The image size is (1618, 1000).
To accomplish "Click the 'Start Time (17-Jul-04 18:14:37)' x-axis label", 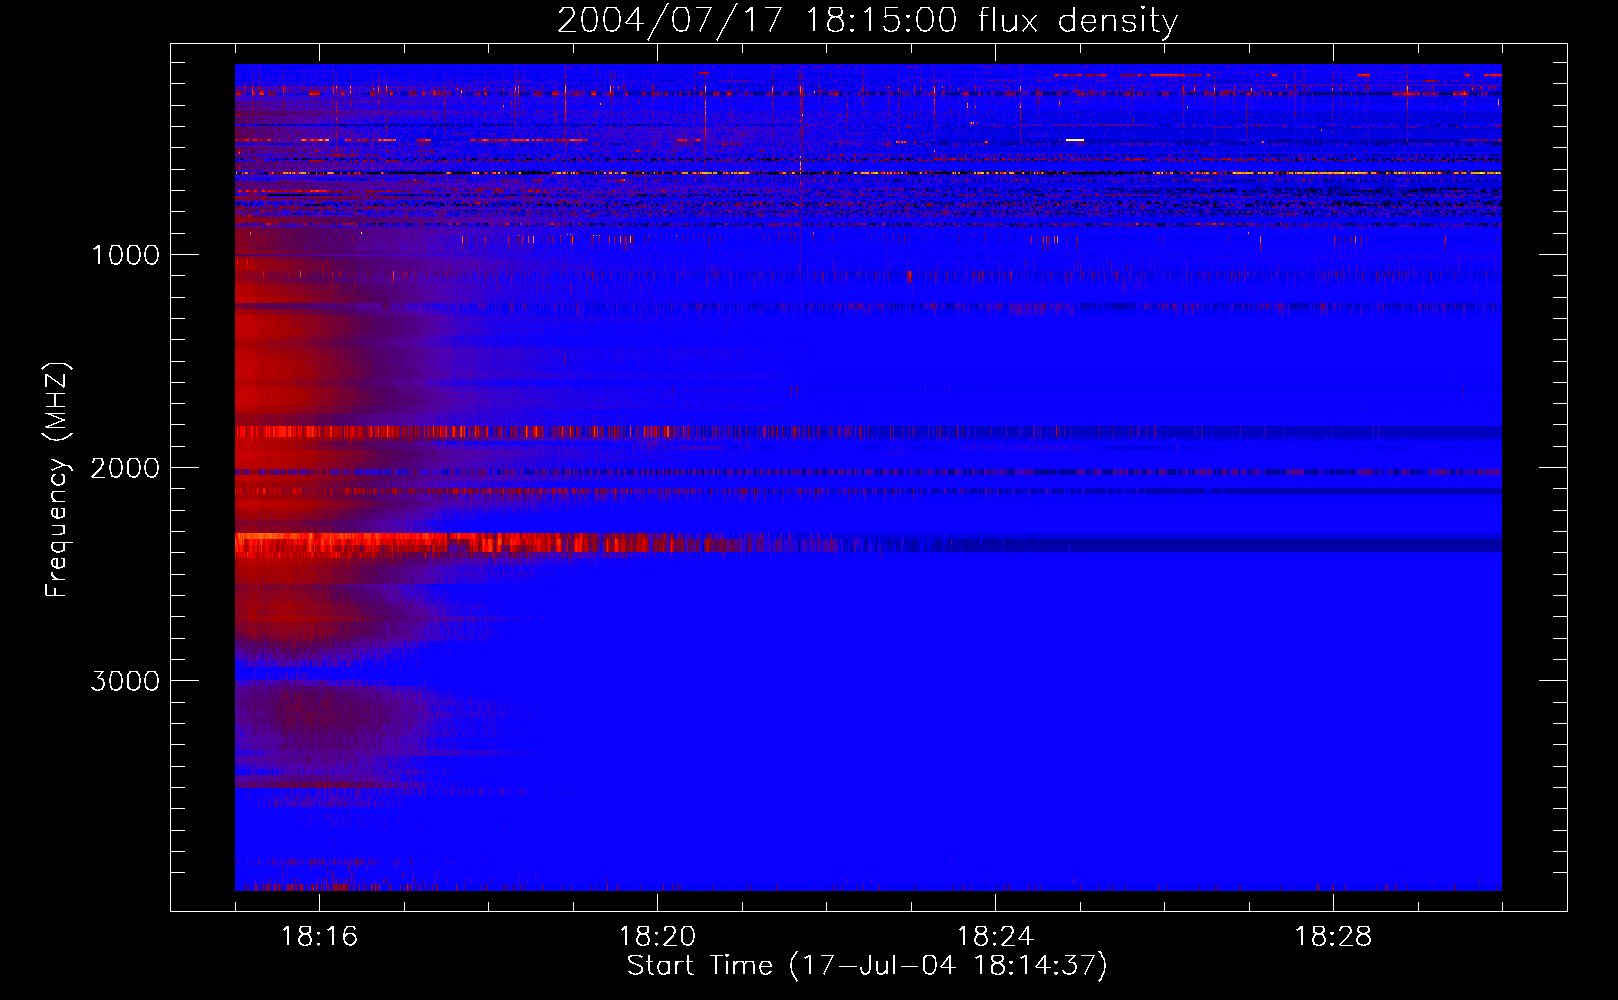I will coord(867,966).
